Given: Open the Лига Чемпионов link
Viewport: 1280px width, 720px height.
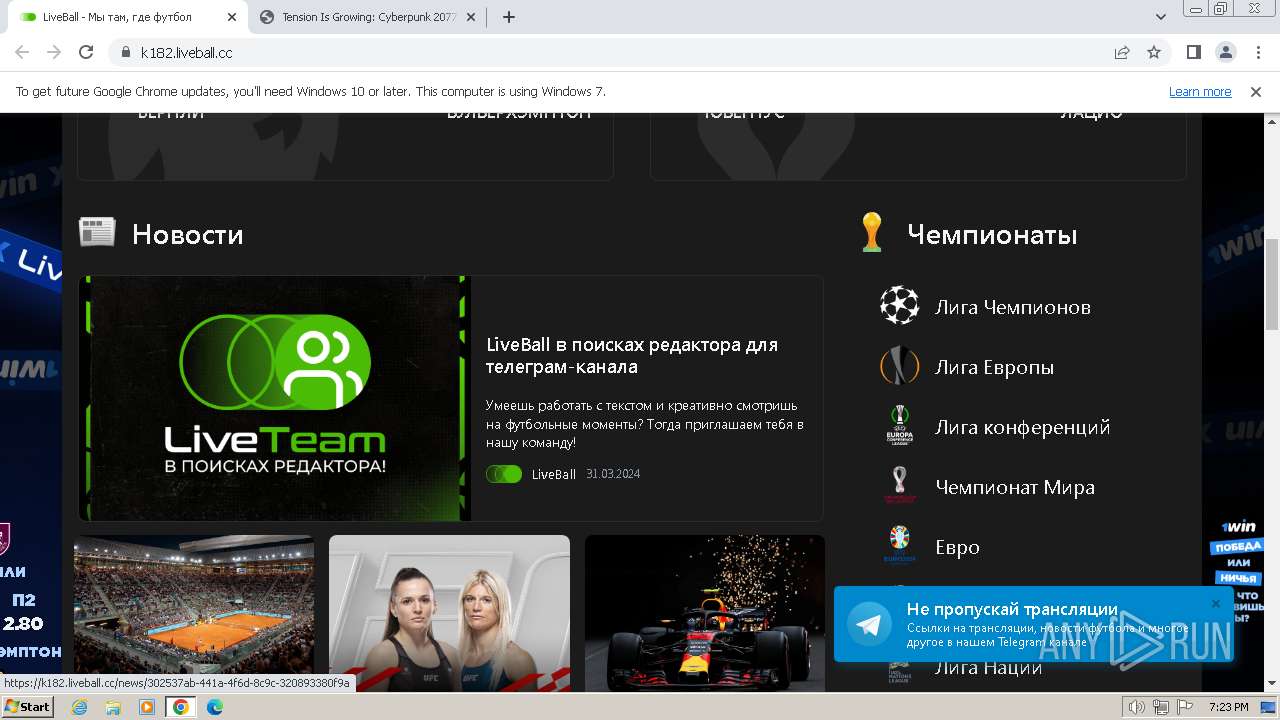Looking at the screenshot, I should 1012,307.
